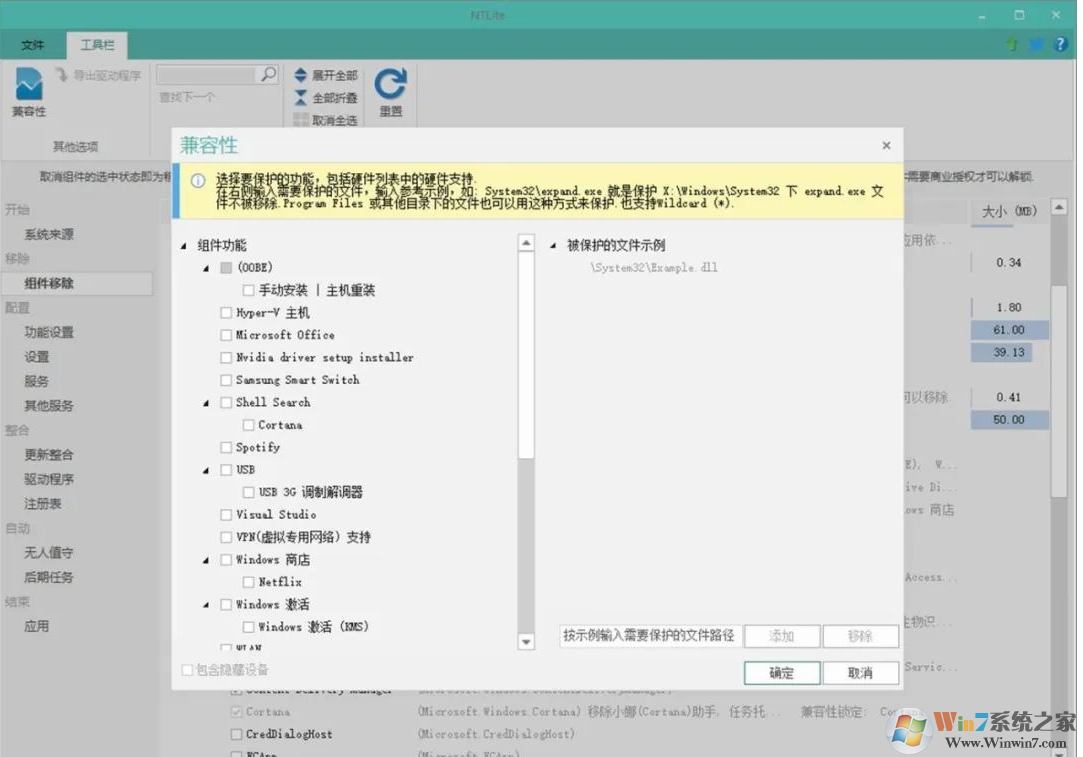
Task: Click main window scrollbar up arrow
Action: click(x=1059, y=207)
